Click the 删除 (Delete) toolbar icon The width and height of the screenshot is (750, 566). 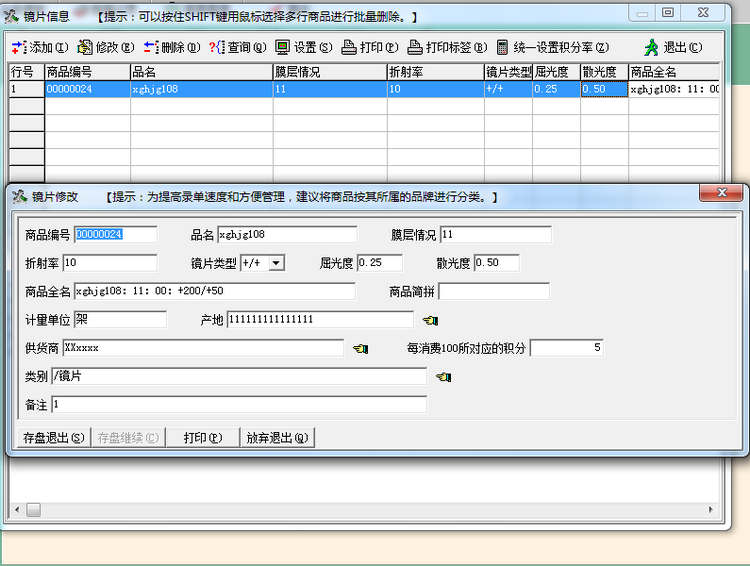151,47
